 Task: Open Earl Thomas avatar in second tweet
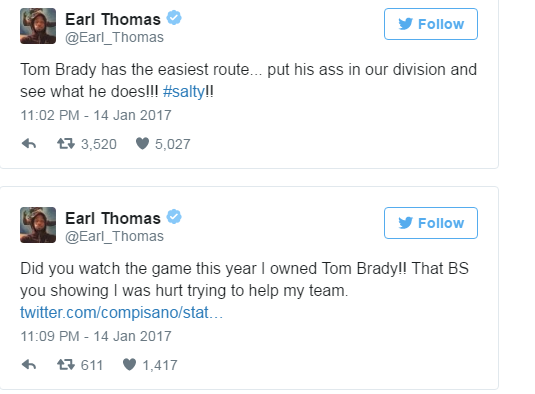tap(38, 225)
